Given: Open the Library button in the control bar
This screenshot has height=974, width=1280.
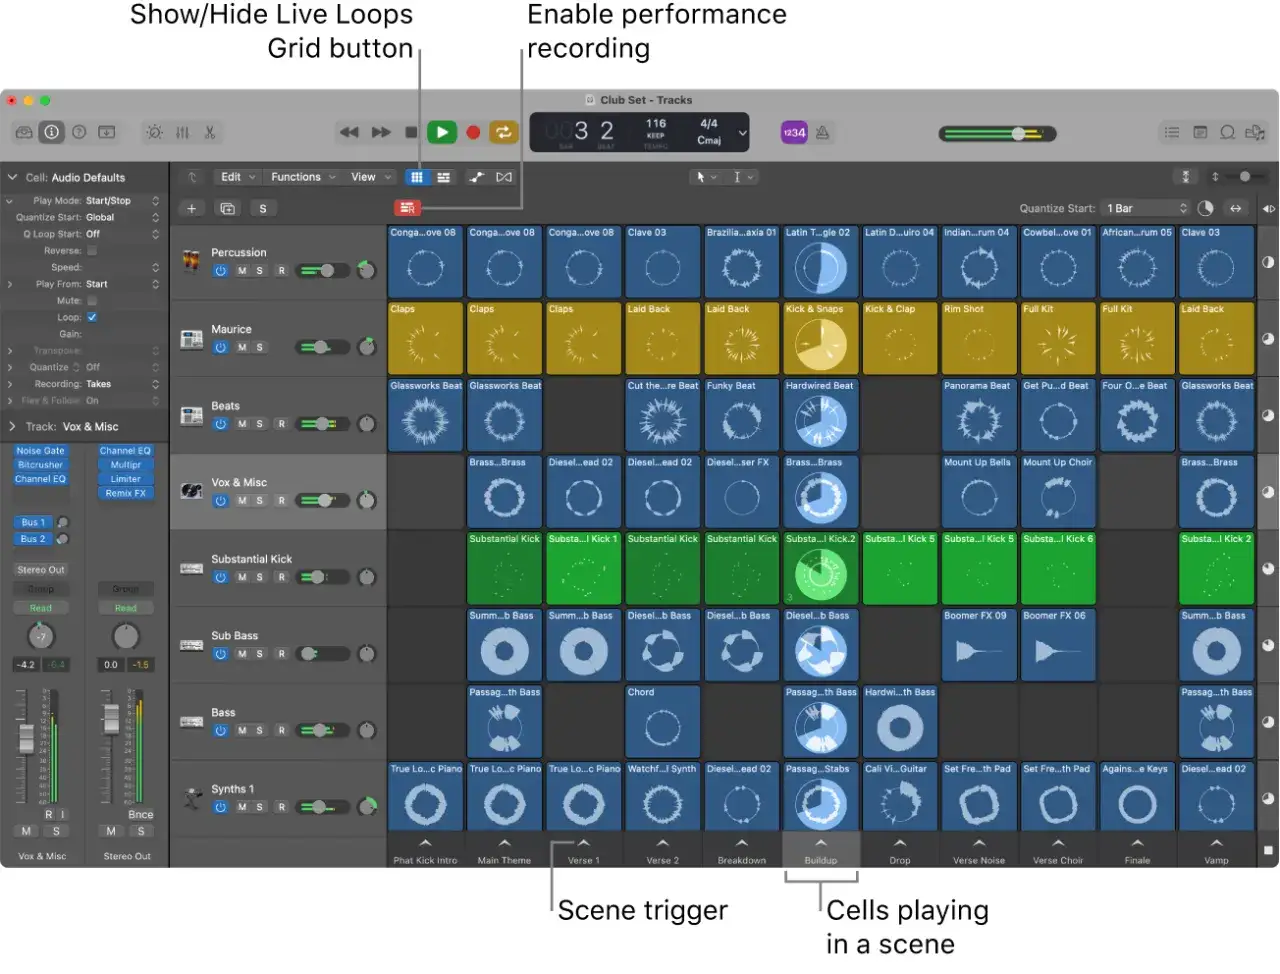Looking at the screenshot, I should pyautogui.click(x=24, y=132).
